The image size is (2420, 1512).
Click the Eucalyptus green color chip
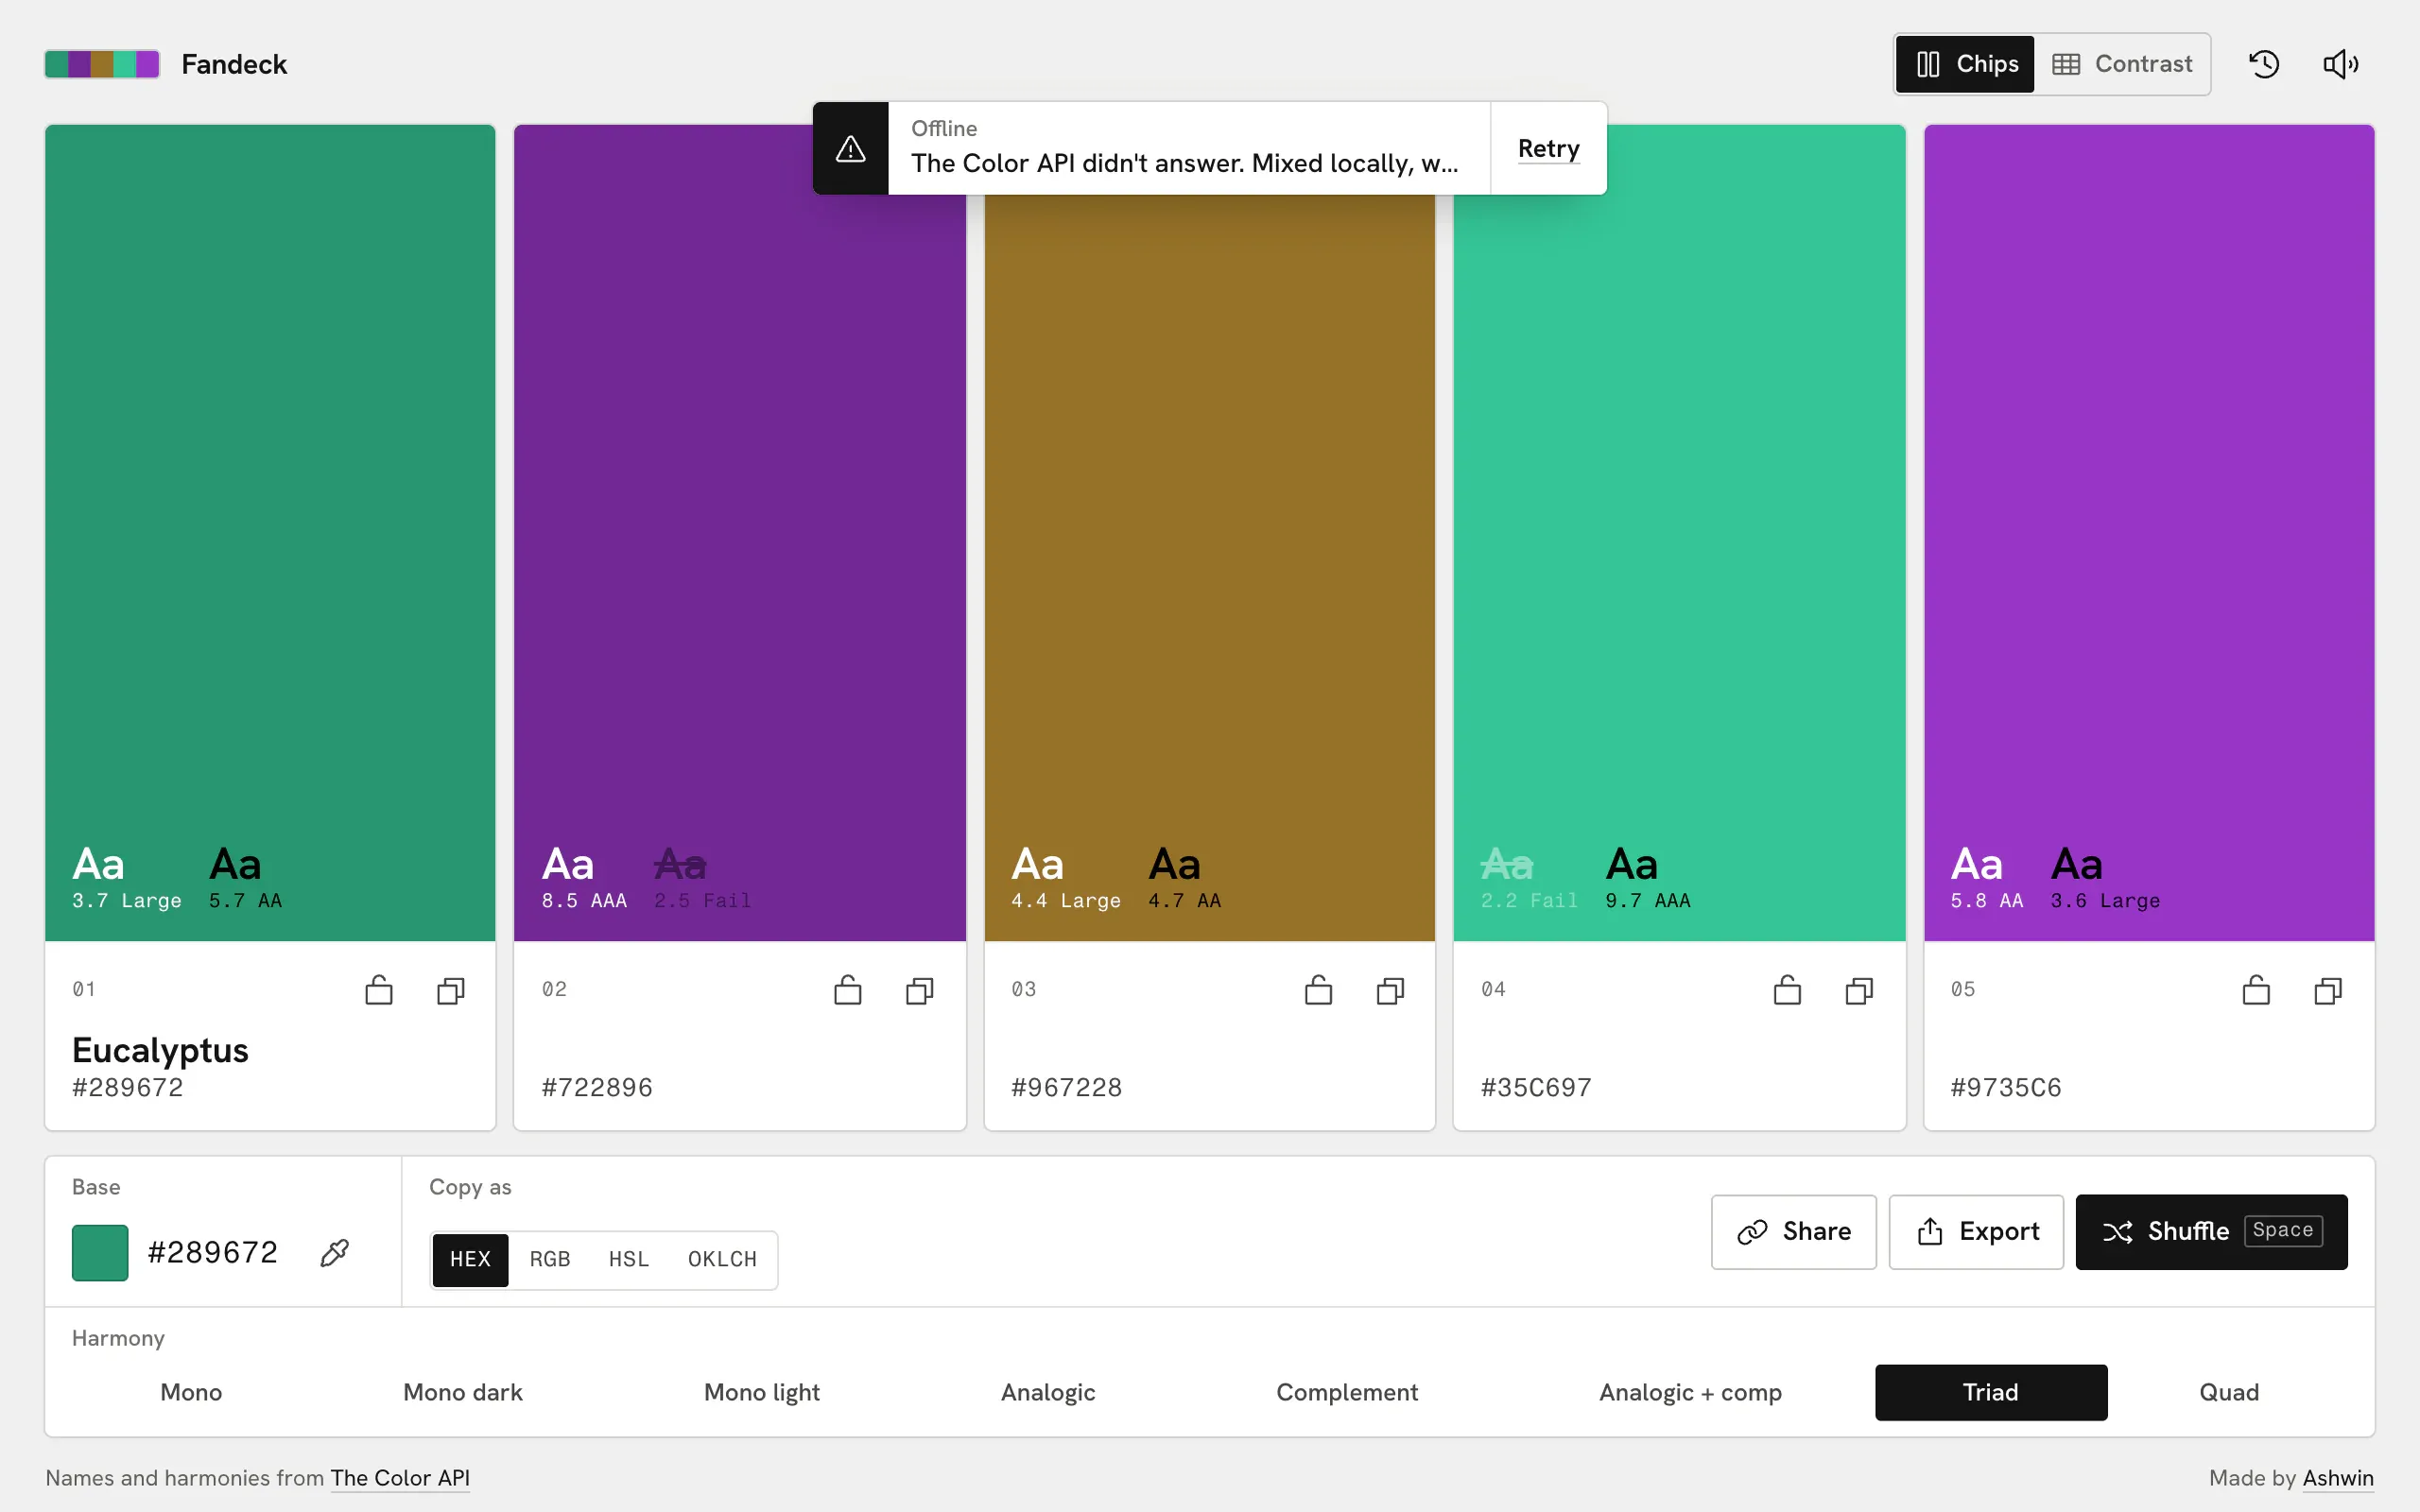pyautogui.click(x=270, y=532)
